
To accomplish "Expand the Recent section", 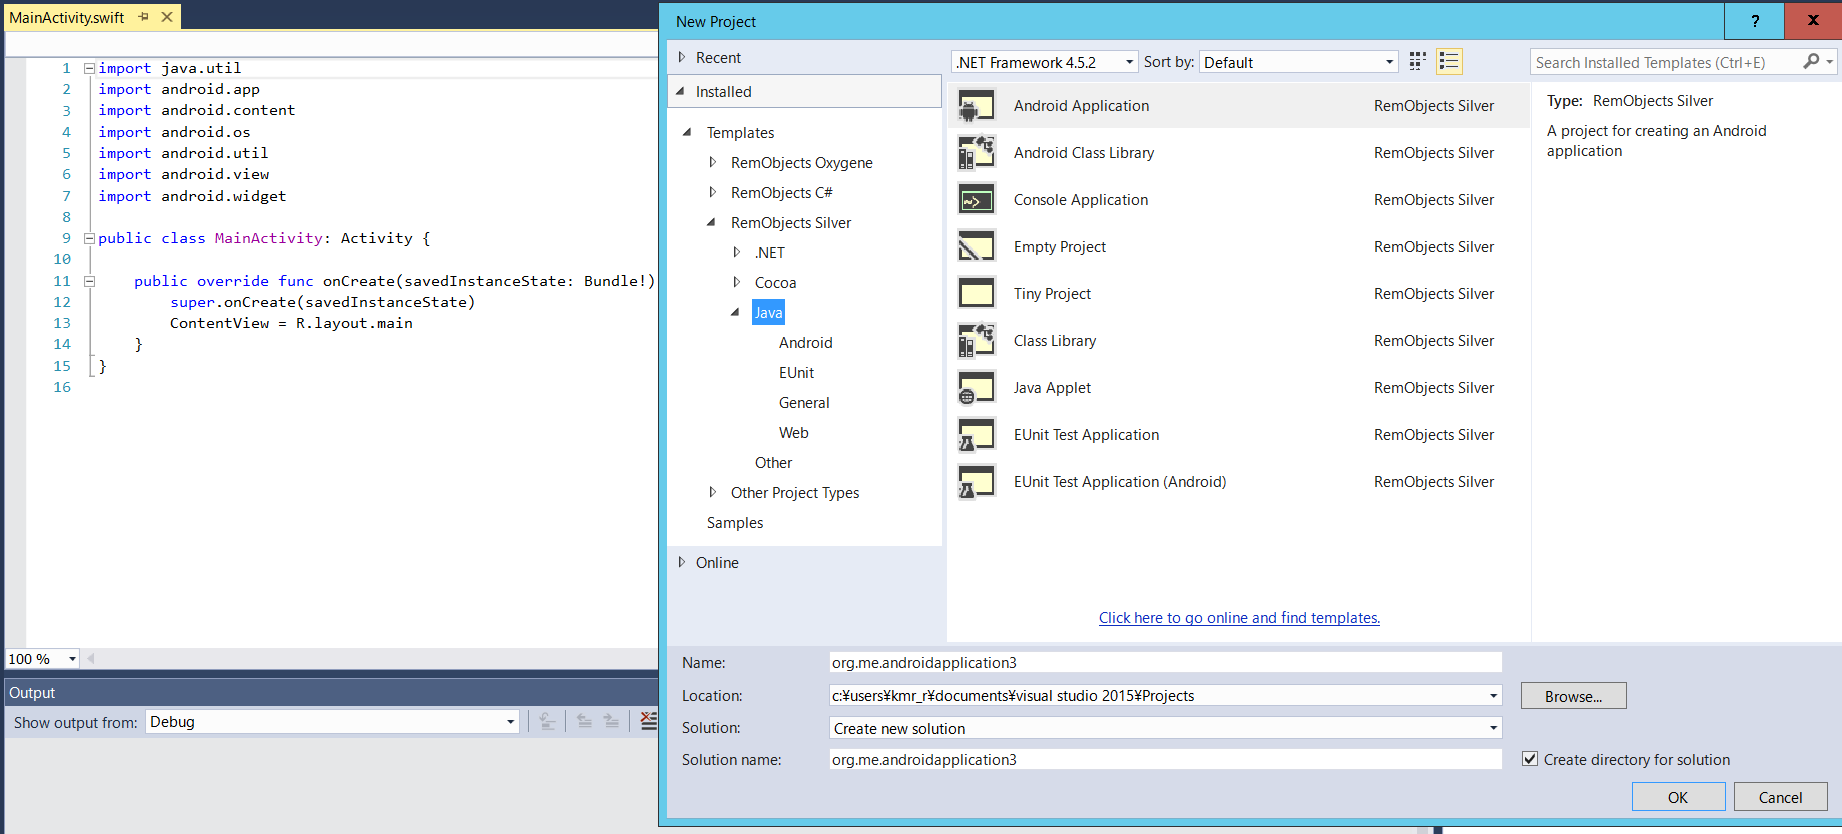I will [682, 57].
